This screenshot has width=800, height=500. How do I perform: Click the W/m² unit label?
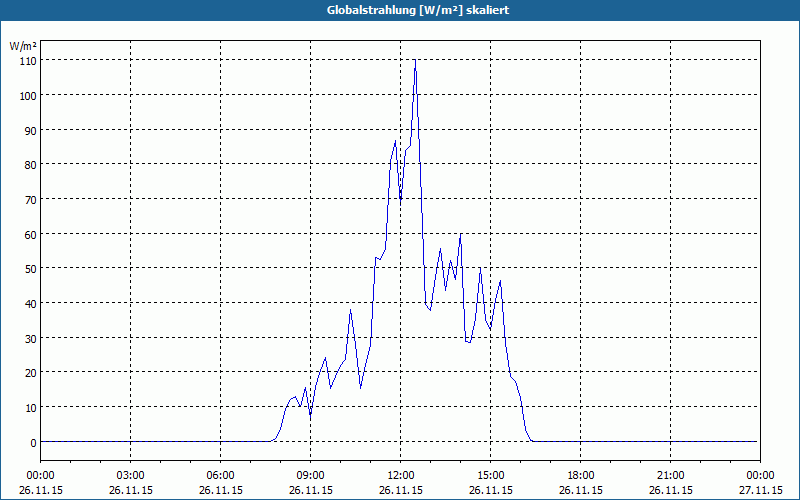coord(23,46)
